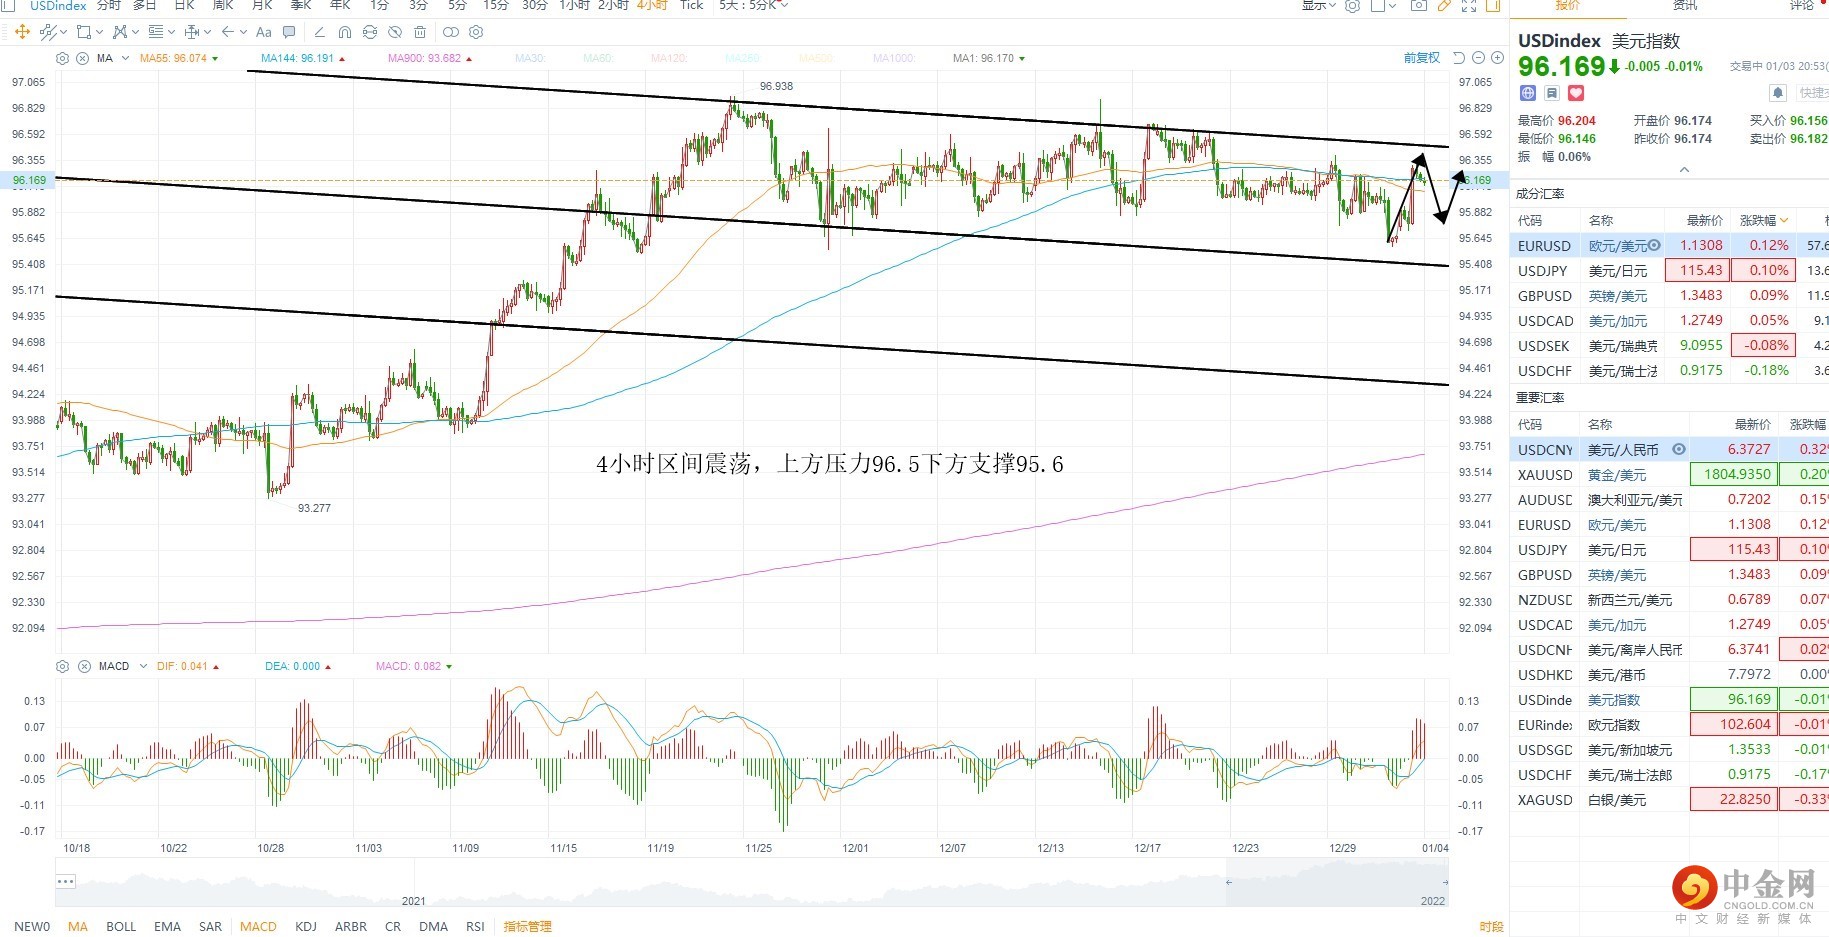Open the 资讯 news tab

(x=1686, y=6)
